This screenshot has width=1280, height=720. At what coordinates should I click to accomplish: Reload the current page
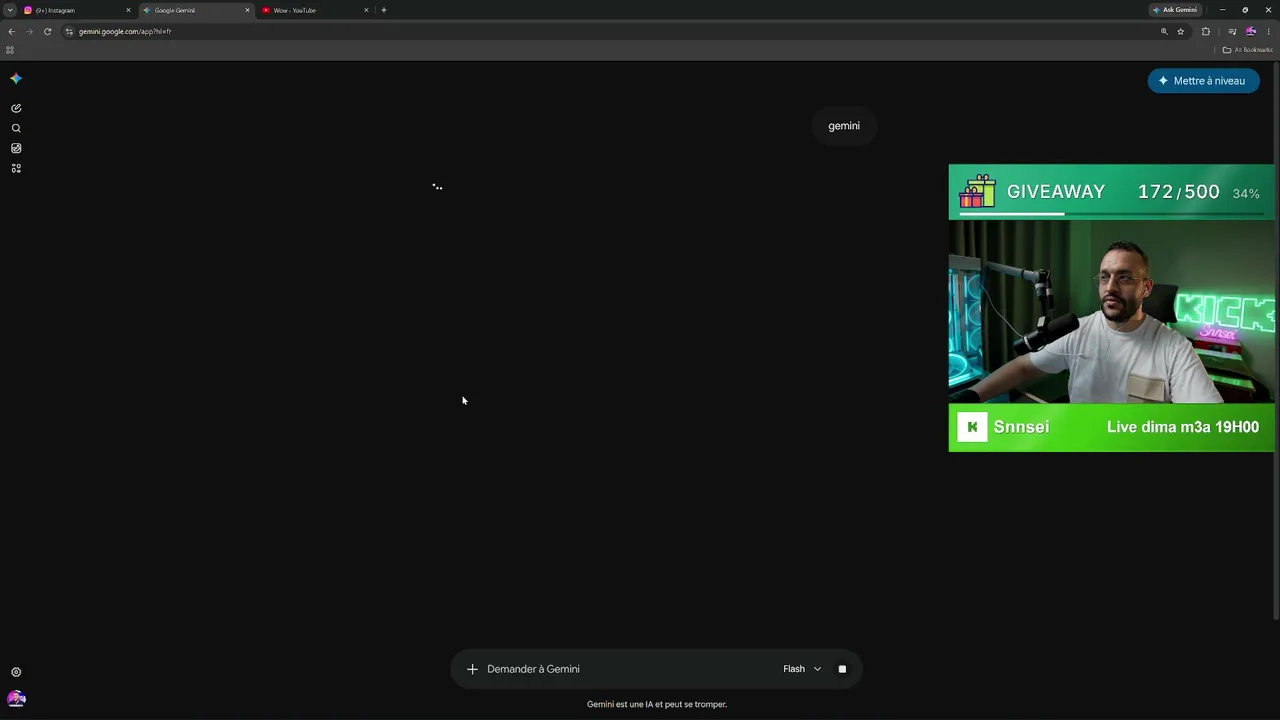tap(47, 31)
